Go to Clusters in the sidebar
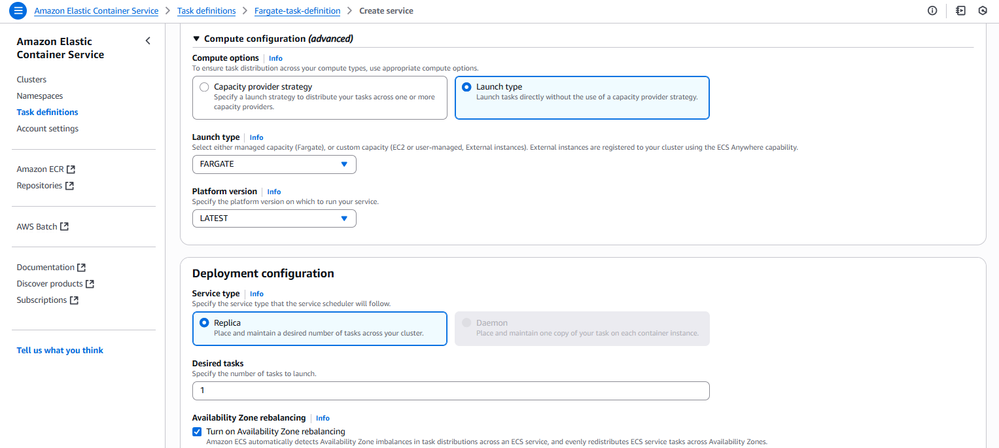The width and height of the screenshot is (999, 448). 31,80
